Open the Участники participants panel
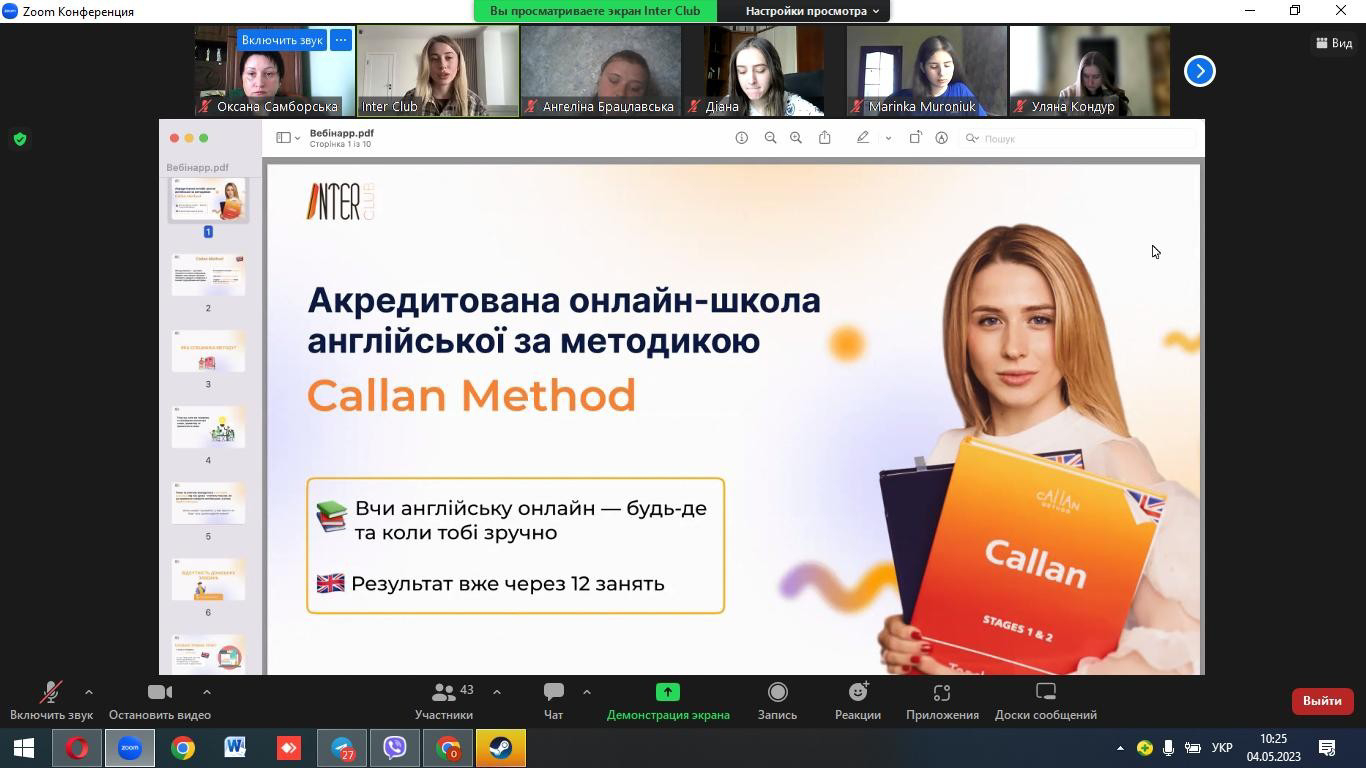Screen dimensions: 1366x768 tap(444, 700)
